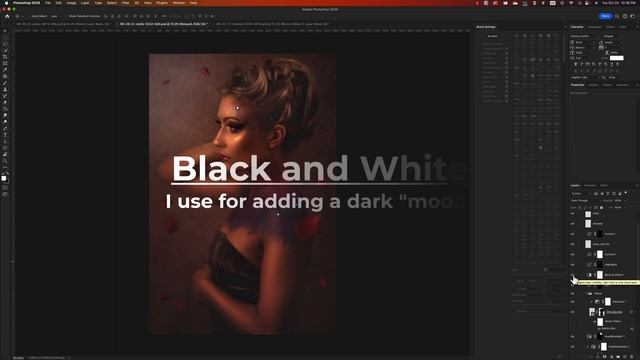Hide the Curves 7 layer

573,234
